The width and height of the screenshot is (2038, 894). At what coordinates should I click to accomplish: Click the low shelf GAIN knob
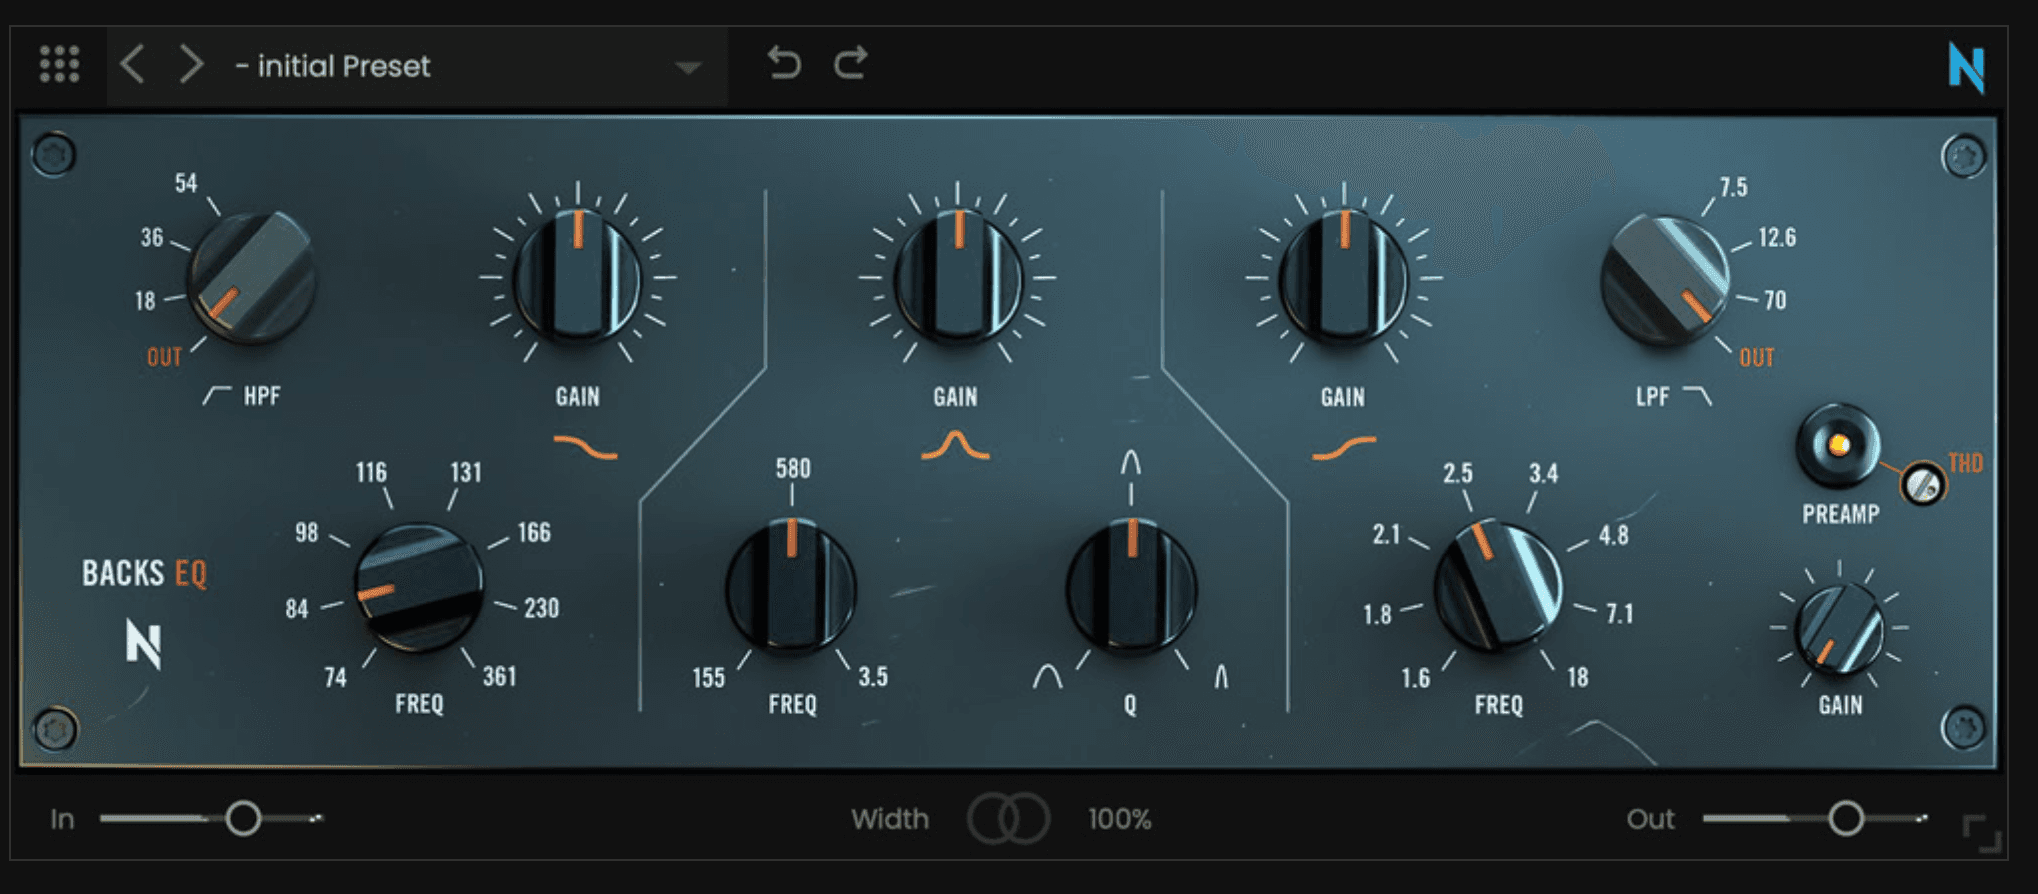point(577,278)
